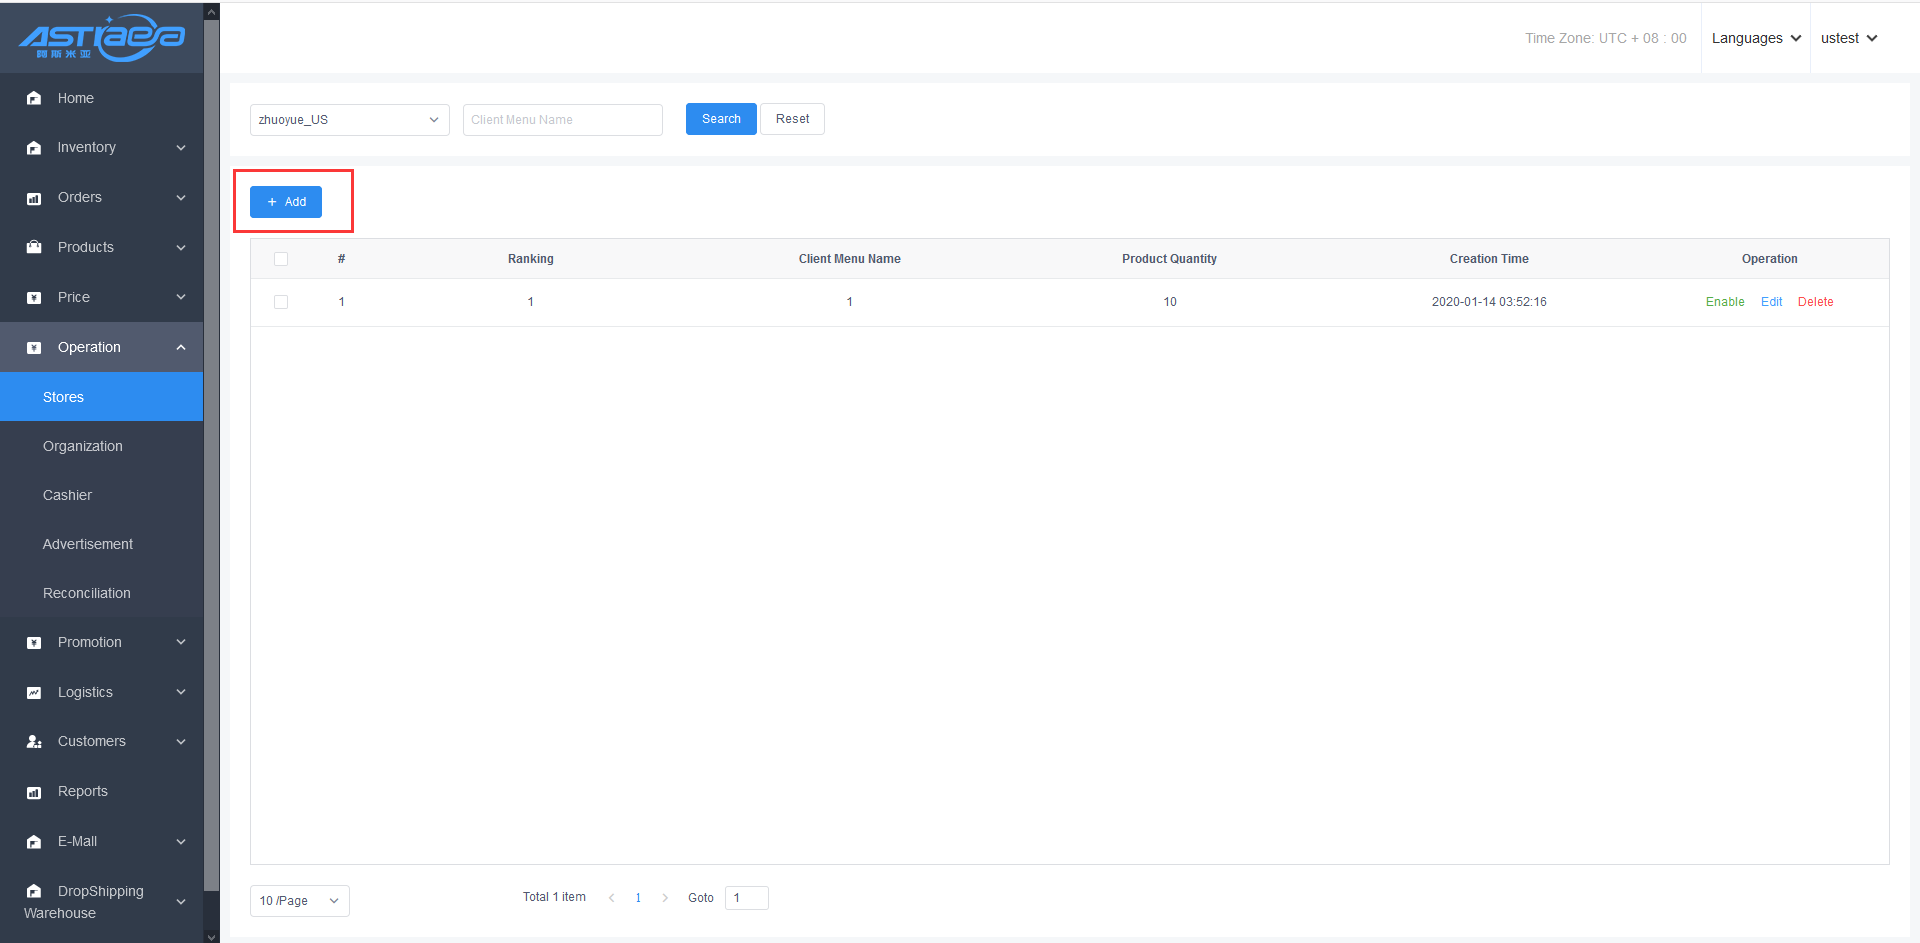Click the Orders chart icon
This screenshot has height=943, width=1920.
[34, 198]
